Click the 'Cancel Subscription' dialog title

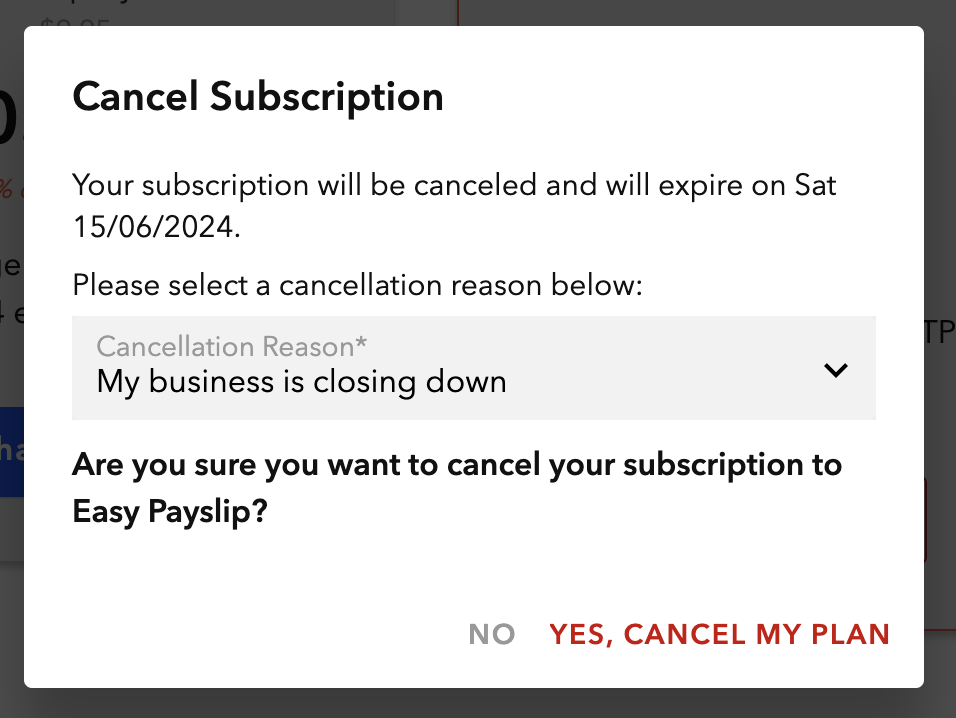257,96
